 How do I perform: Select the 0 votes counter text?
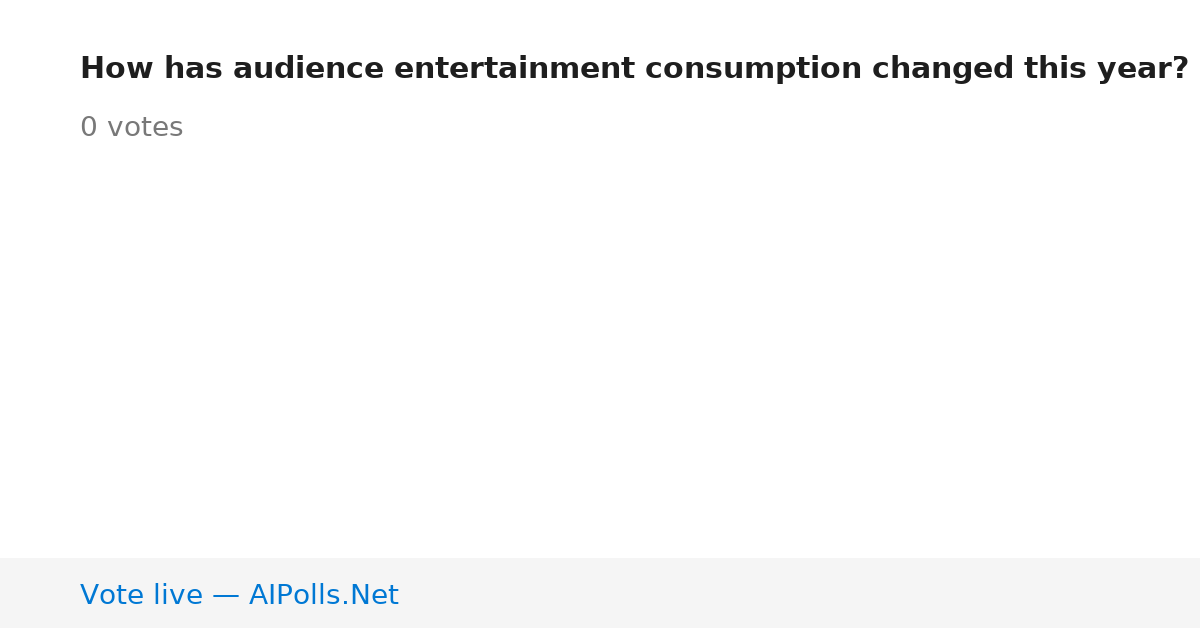click(x=131, y=128)
